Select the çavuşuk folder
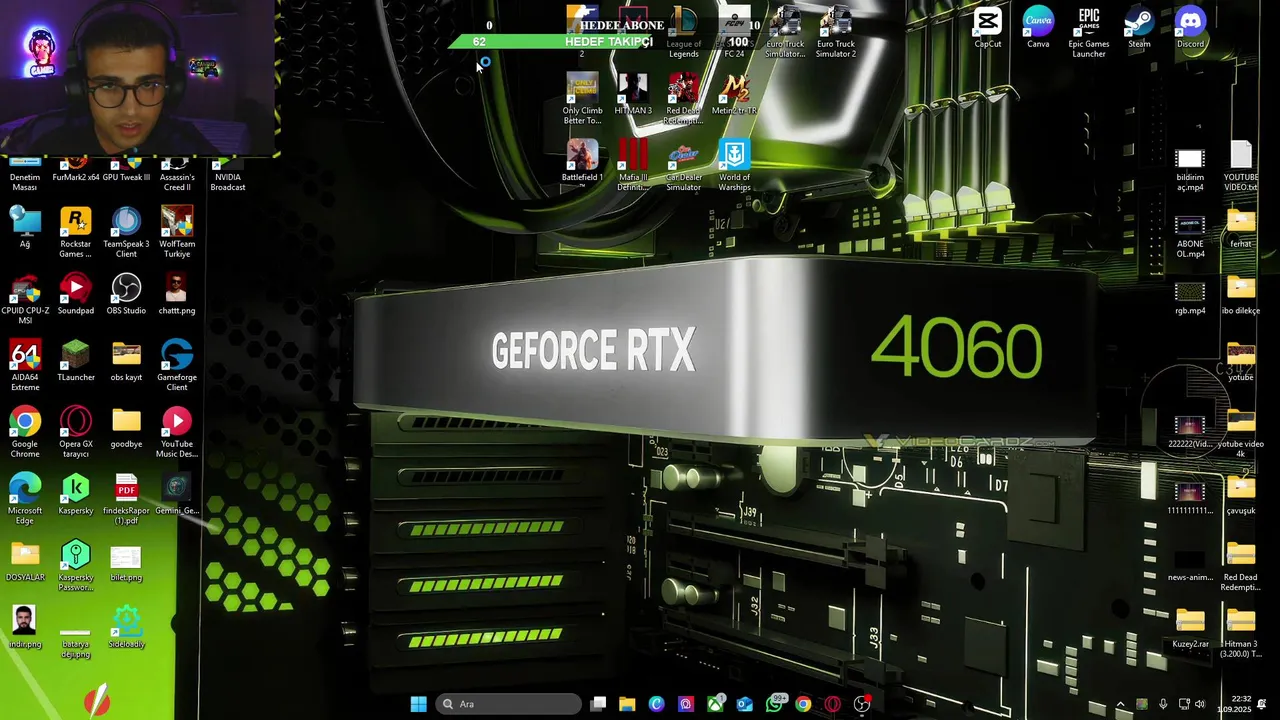This screenshot has height=720, width=1280. 1241,497
